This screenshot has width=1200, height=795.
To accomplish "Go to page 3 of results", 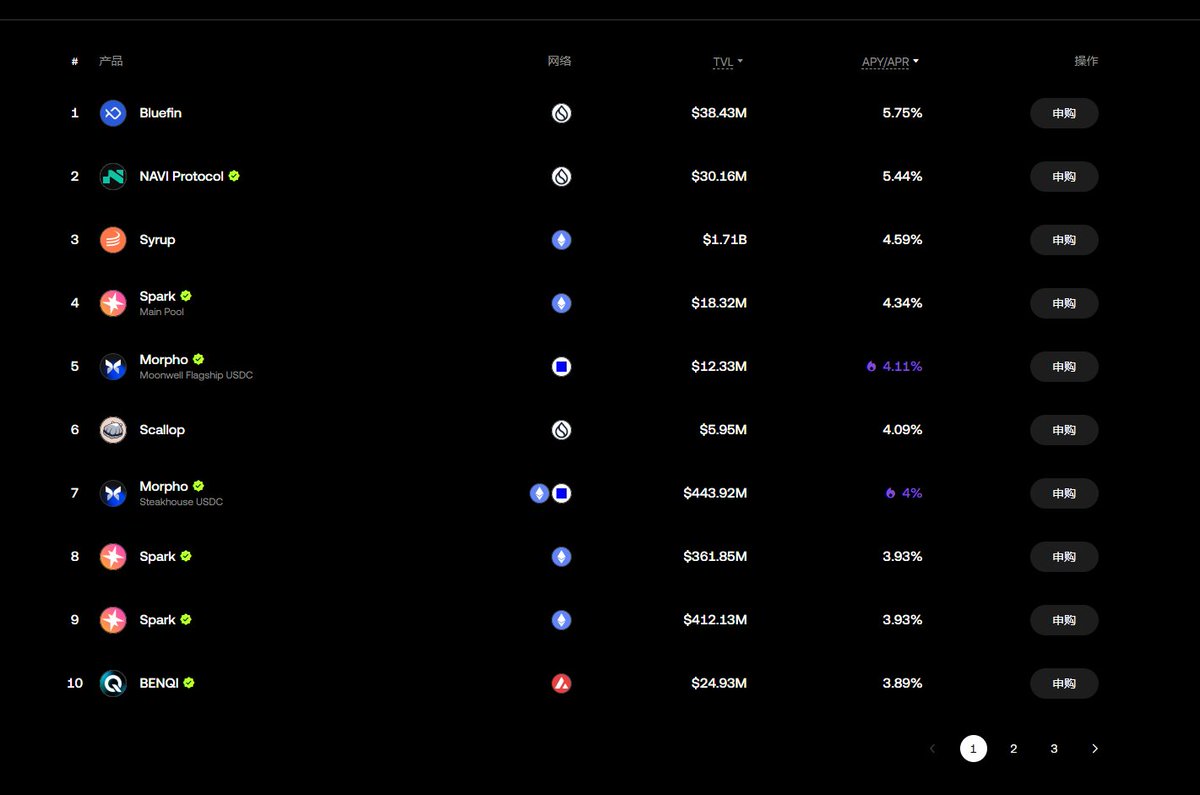I will click(x=1054, y=748).
